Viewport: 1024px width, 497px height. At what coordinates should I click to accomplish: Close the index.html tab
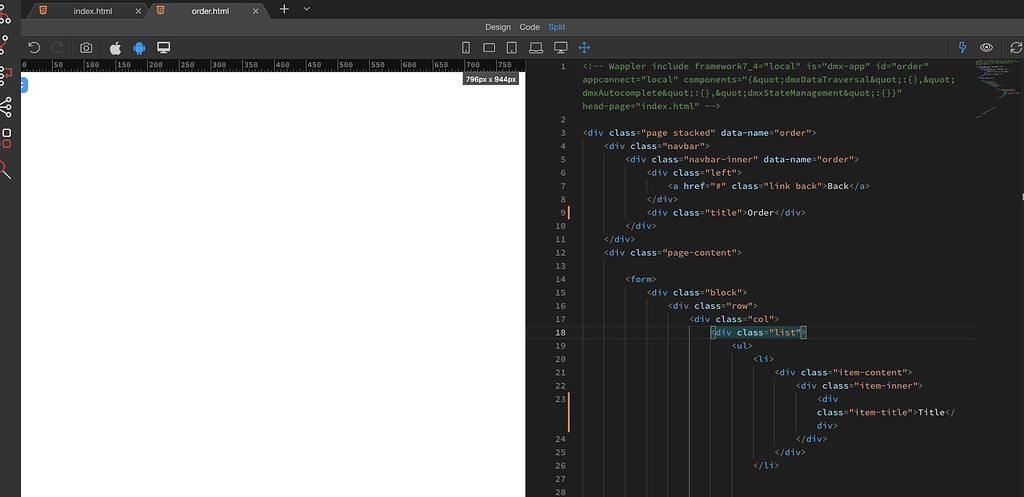click(139, 10)
